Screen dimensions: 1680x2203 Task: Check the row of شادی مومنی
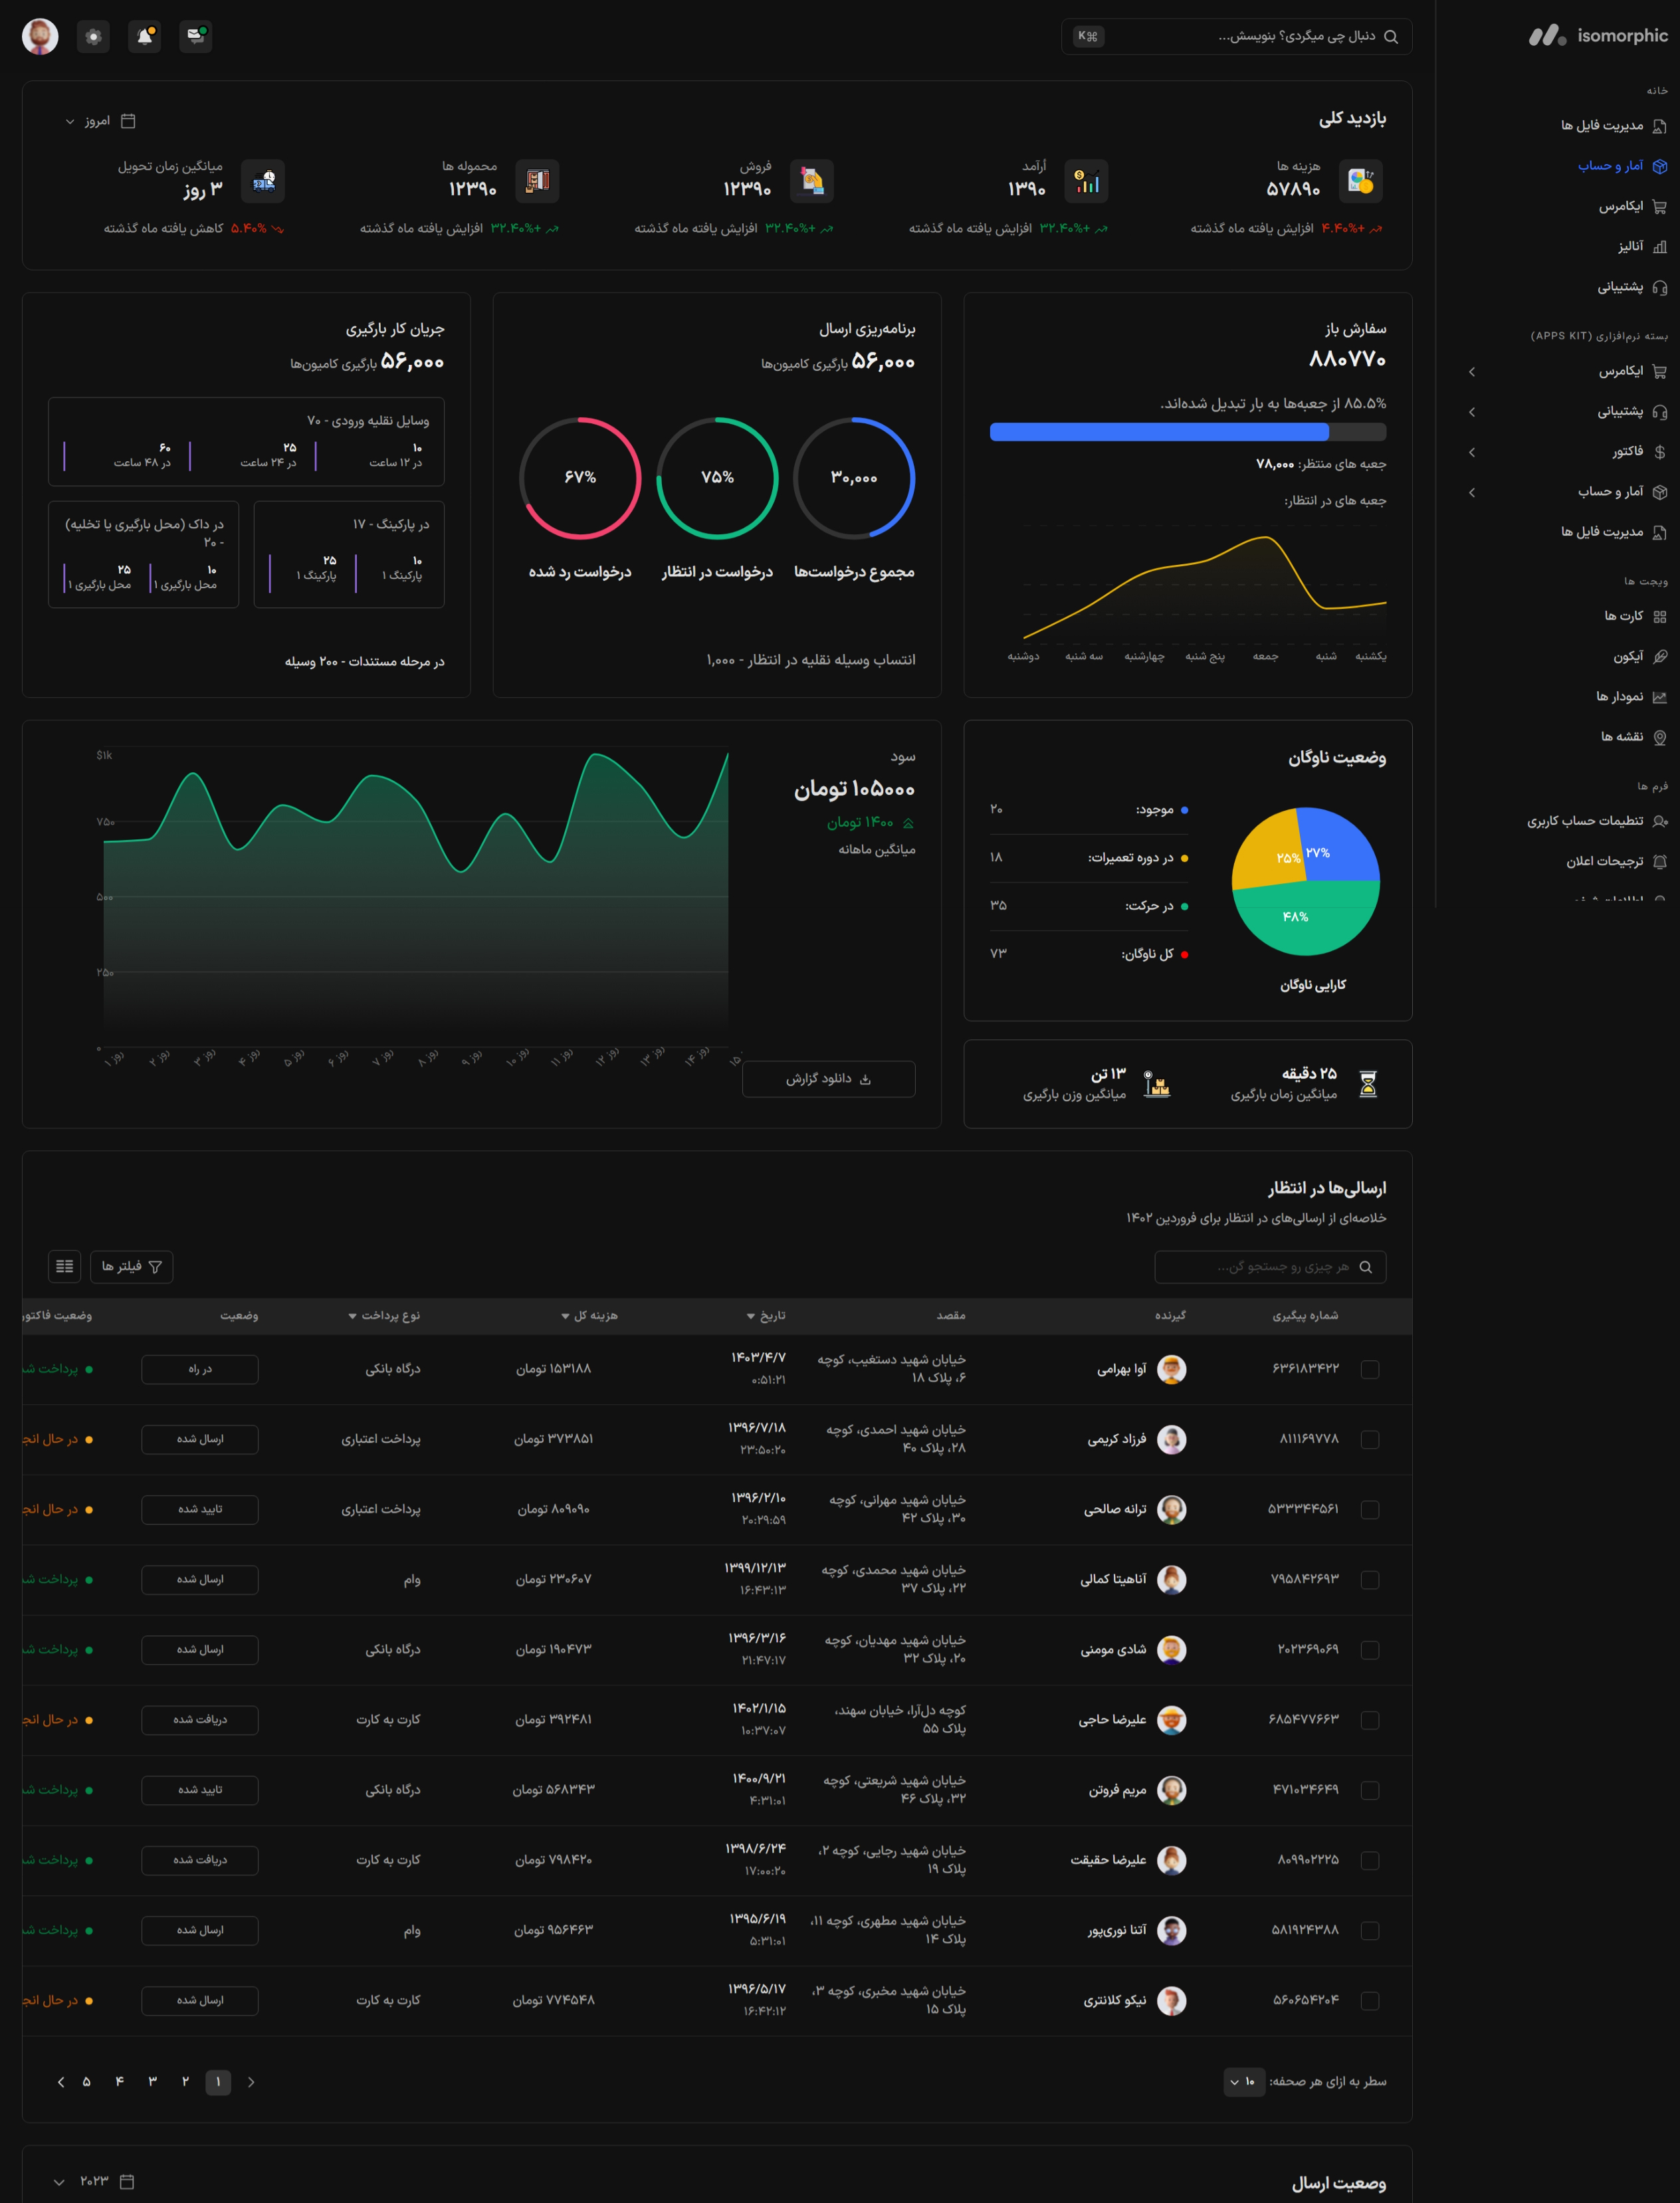[x=1370, y=1650]
